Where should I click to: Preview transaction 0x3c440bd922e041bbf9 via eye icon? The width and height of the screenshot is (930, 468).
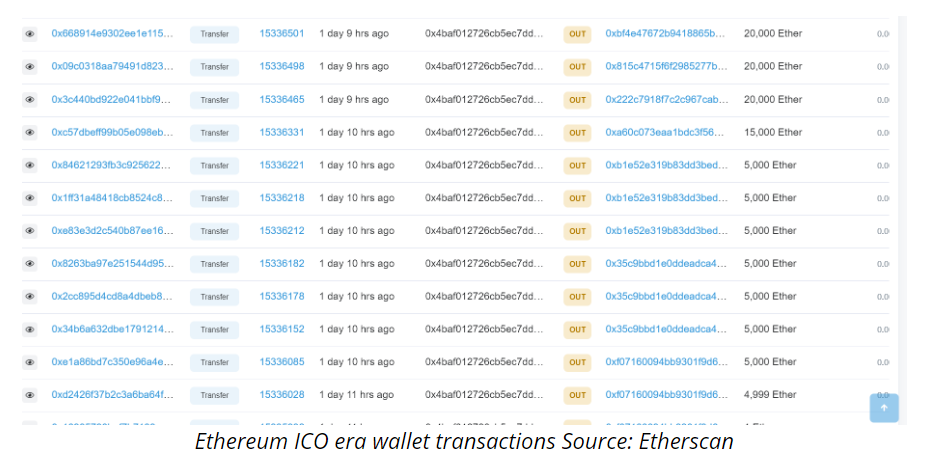pyautogui.click(x=30, y=100)
